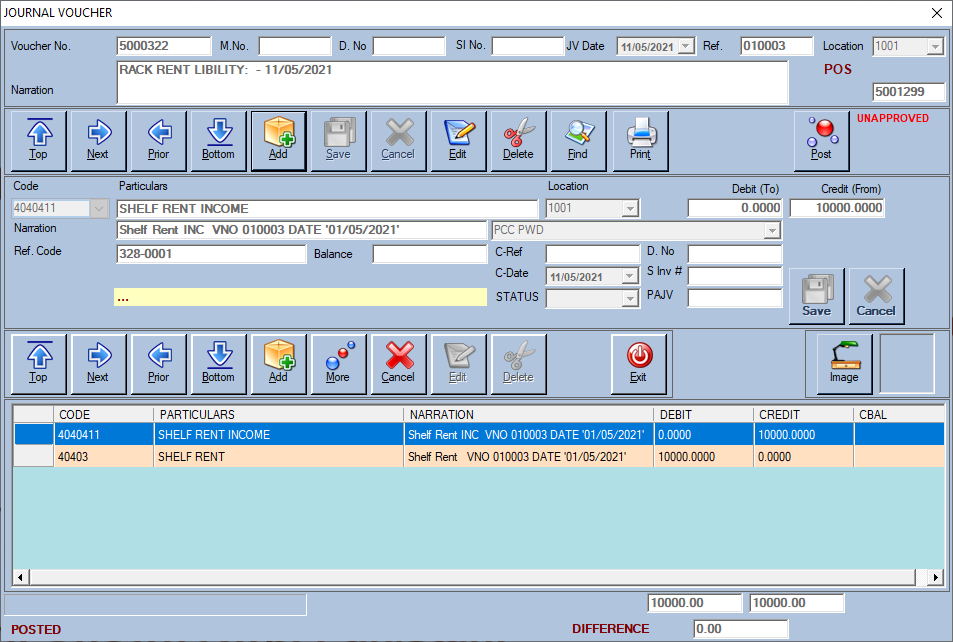
Task: Click the CREDIT column header
Action: [x=803, y=415]
